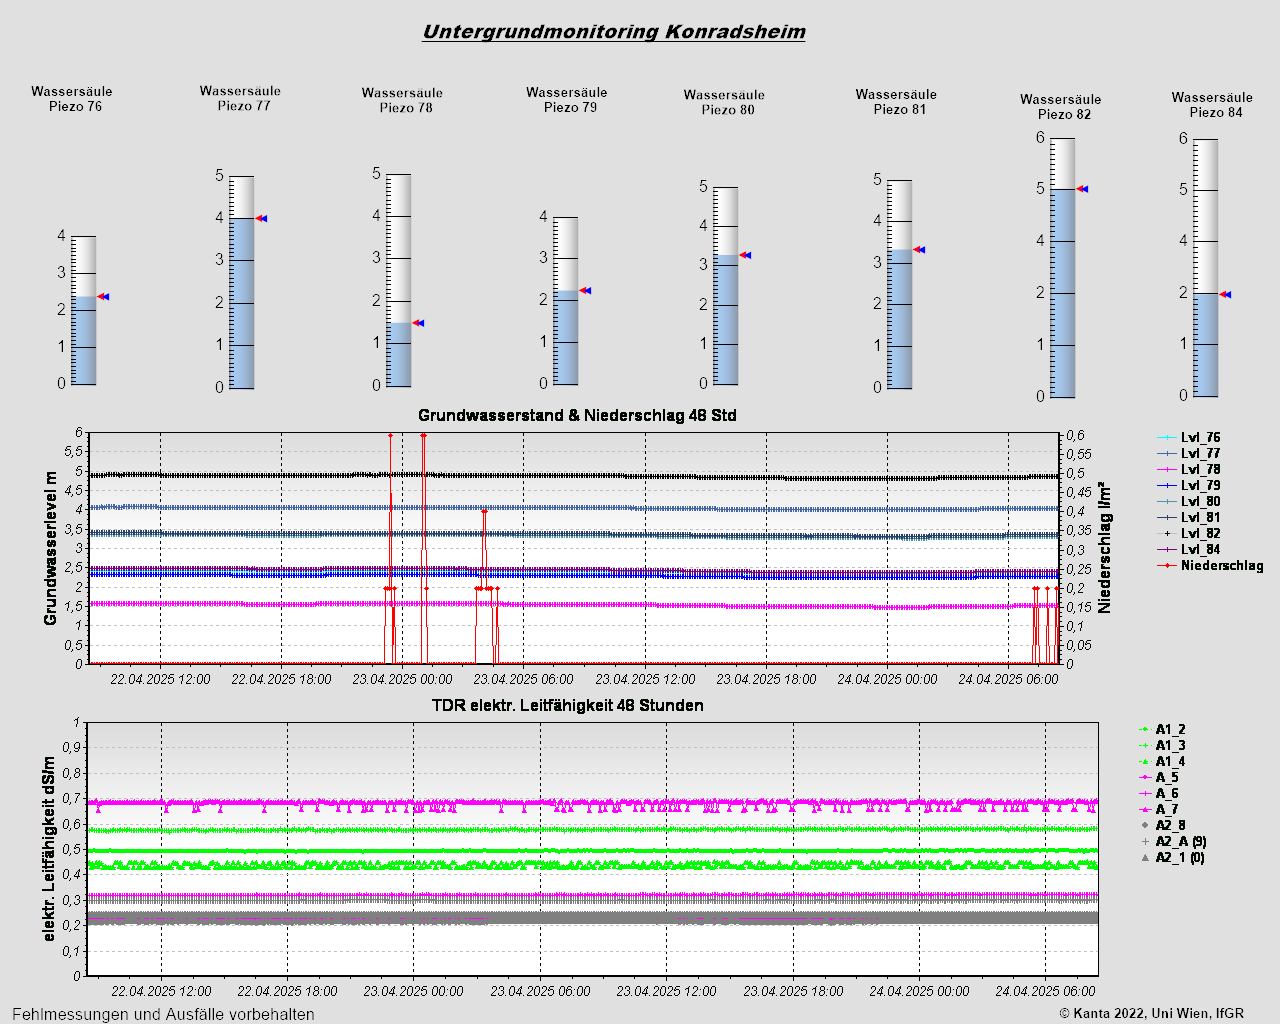Click the Piezo 77 water level marker arrow
This screenshot has height=1024, width=1280.
click(x=261, y=218)
